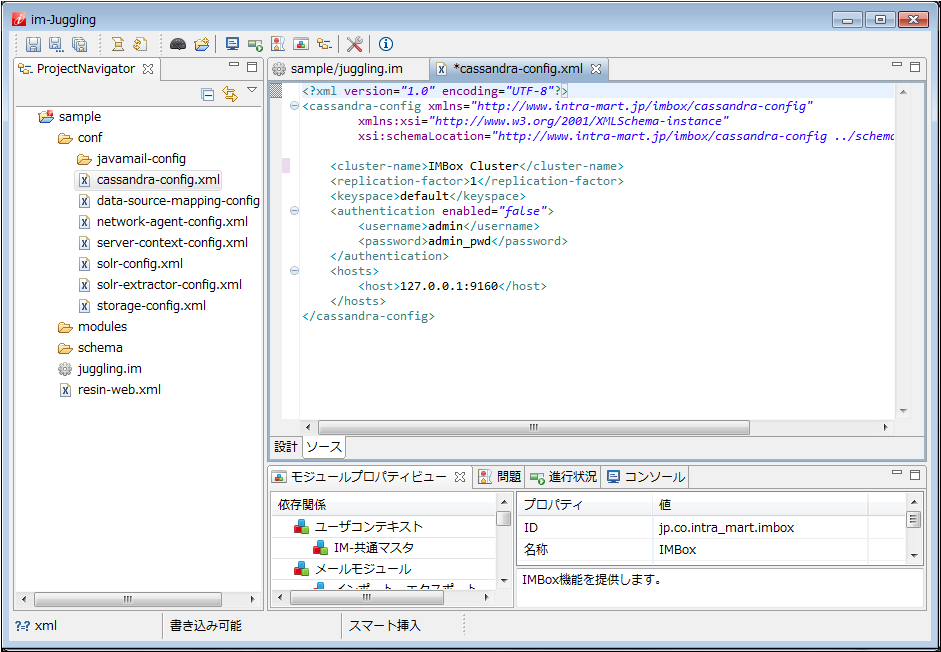
Task: Click the hourglass build icon in toolbar
Action: point(118,44)
